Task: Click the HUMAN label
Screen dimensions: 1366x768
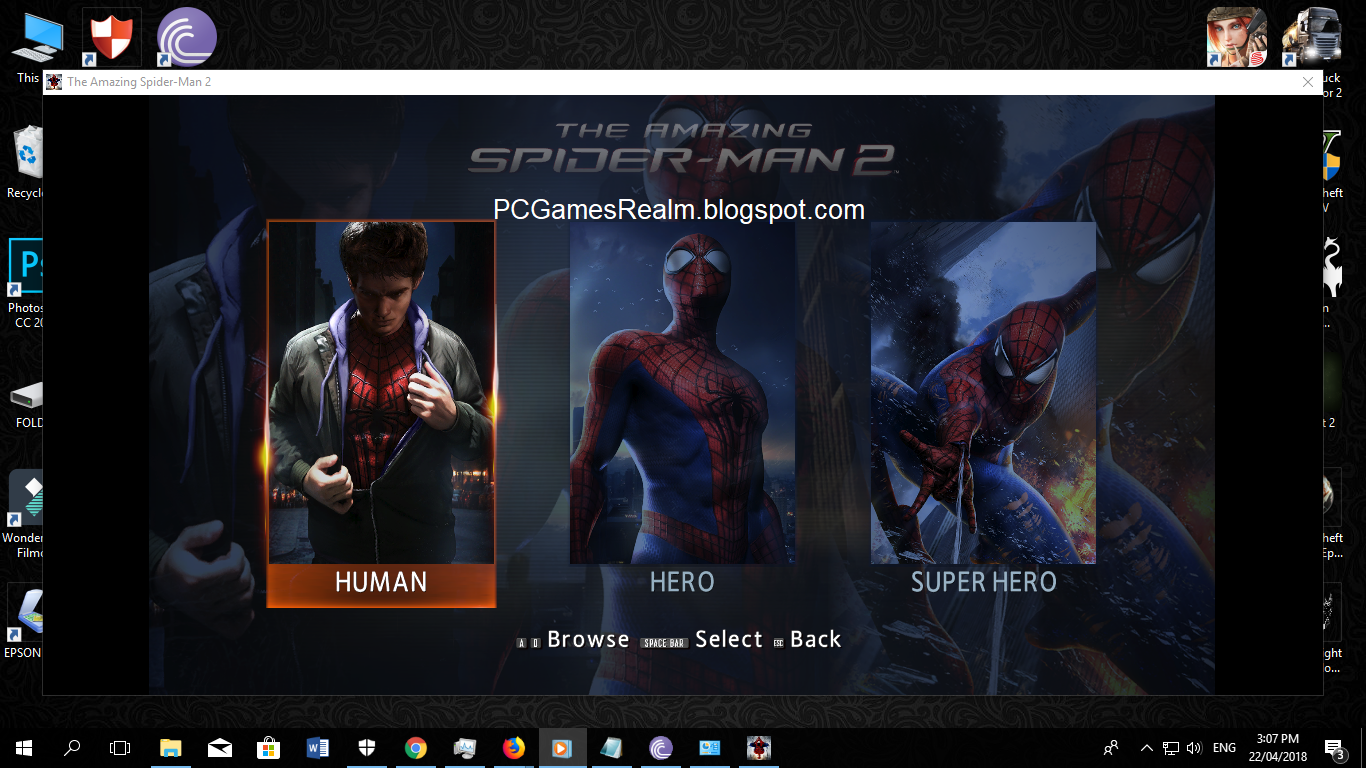Action: click(381, 582)
